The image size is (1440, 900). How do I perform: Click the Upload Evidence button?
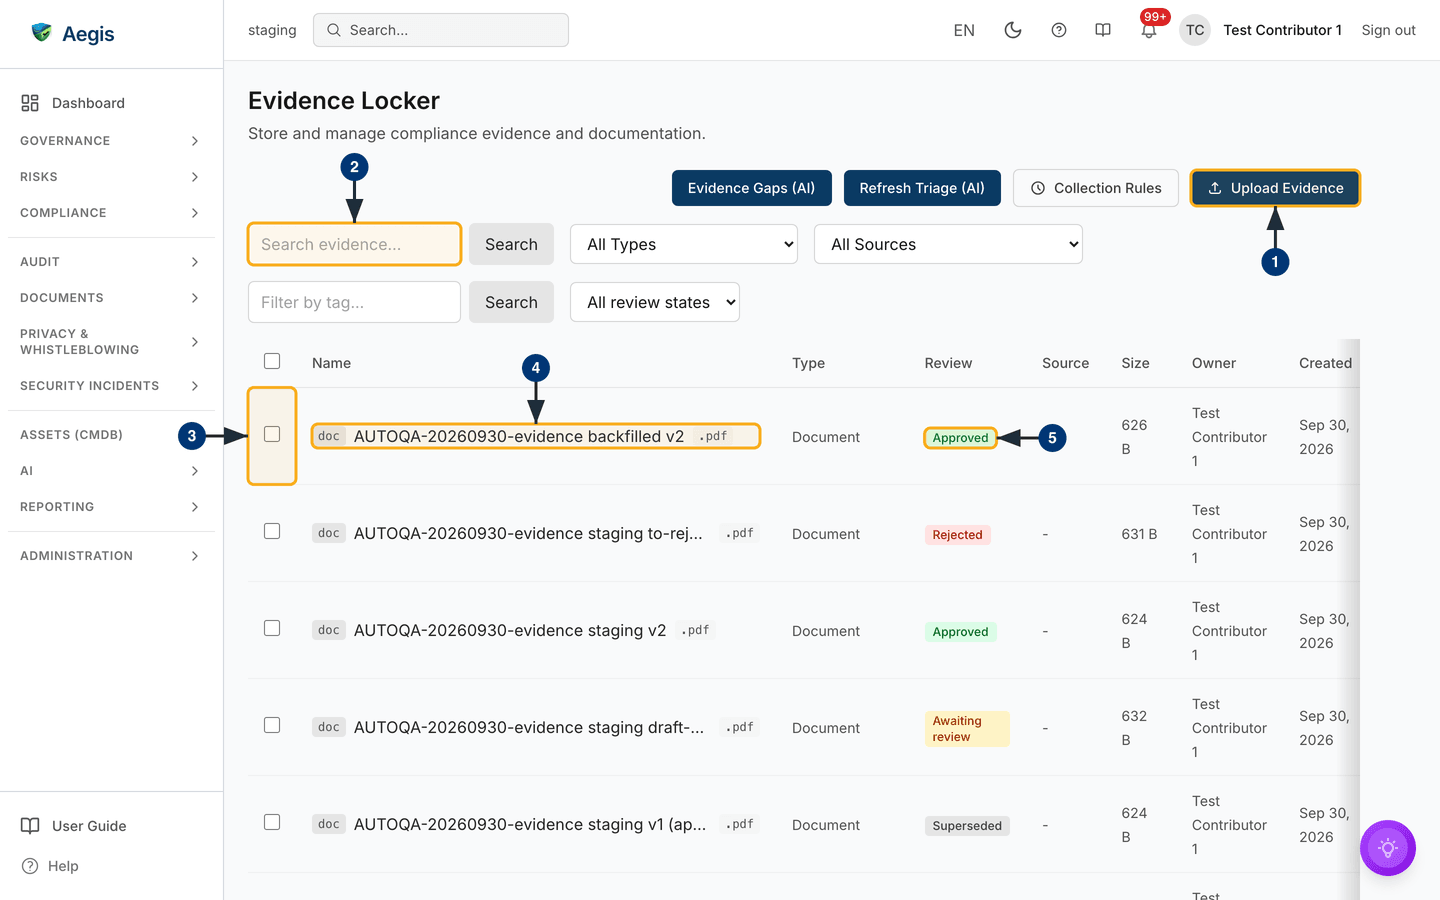click(1275, 188)
